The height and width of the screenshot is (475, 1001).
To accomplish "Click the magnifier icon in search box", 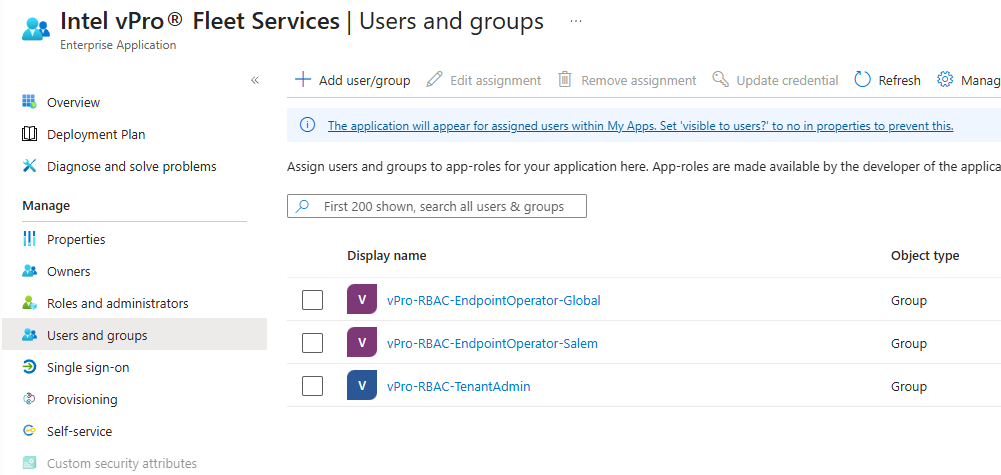I will (x=303, y=206).
